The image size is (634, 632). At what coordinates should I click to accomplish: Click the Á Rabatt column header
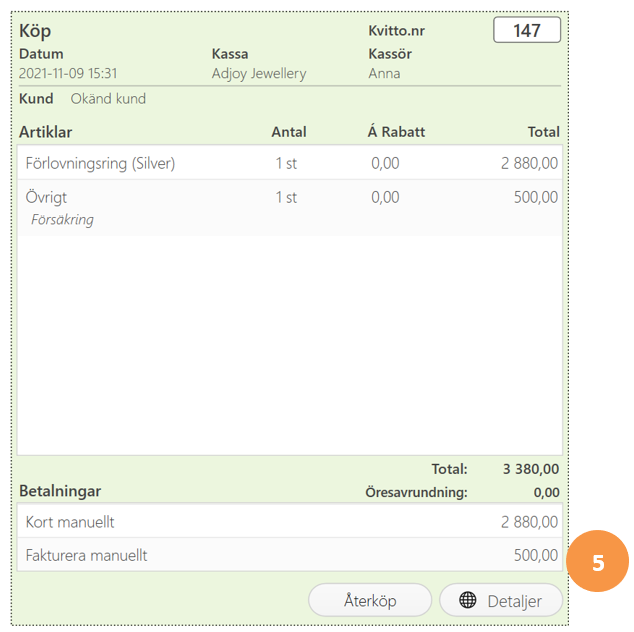(x=396, y=132)
